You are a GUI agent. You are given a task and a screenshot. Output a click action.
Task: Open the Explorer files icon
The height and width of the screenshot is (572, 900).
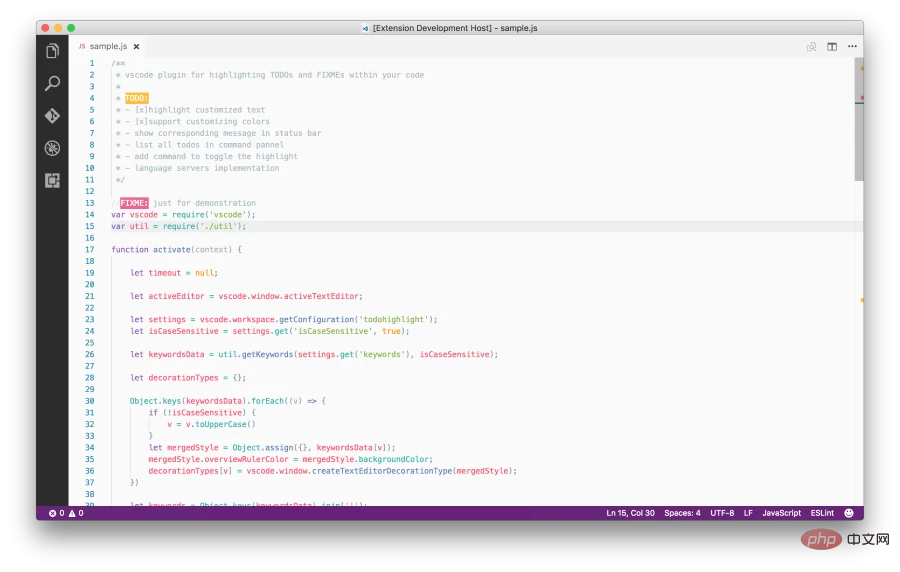coord(52,51)
